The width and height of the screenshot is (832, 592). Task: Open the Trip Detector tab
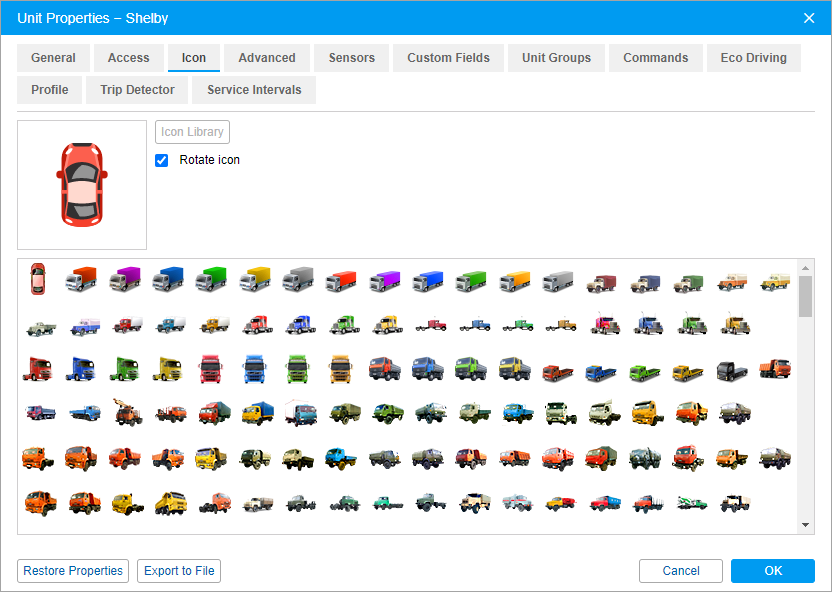pos(137,90)
